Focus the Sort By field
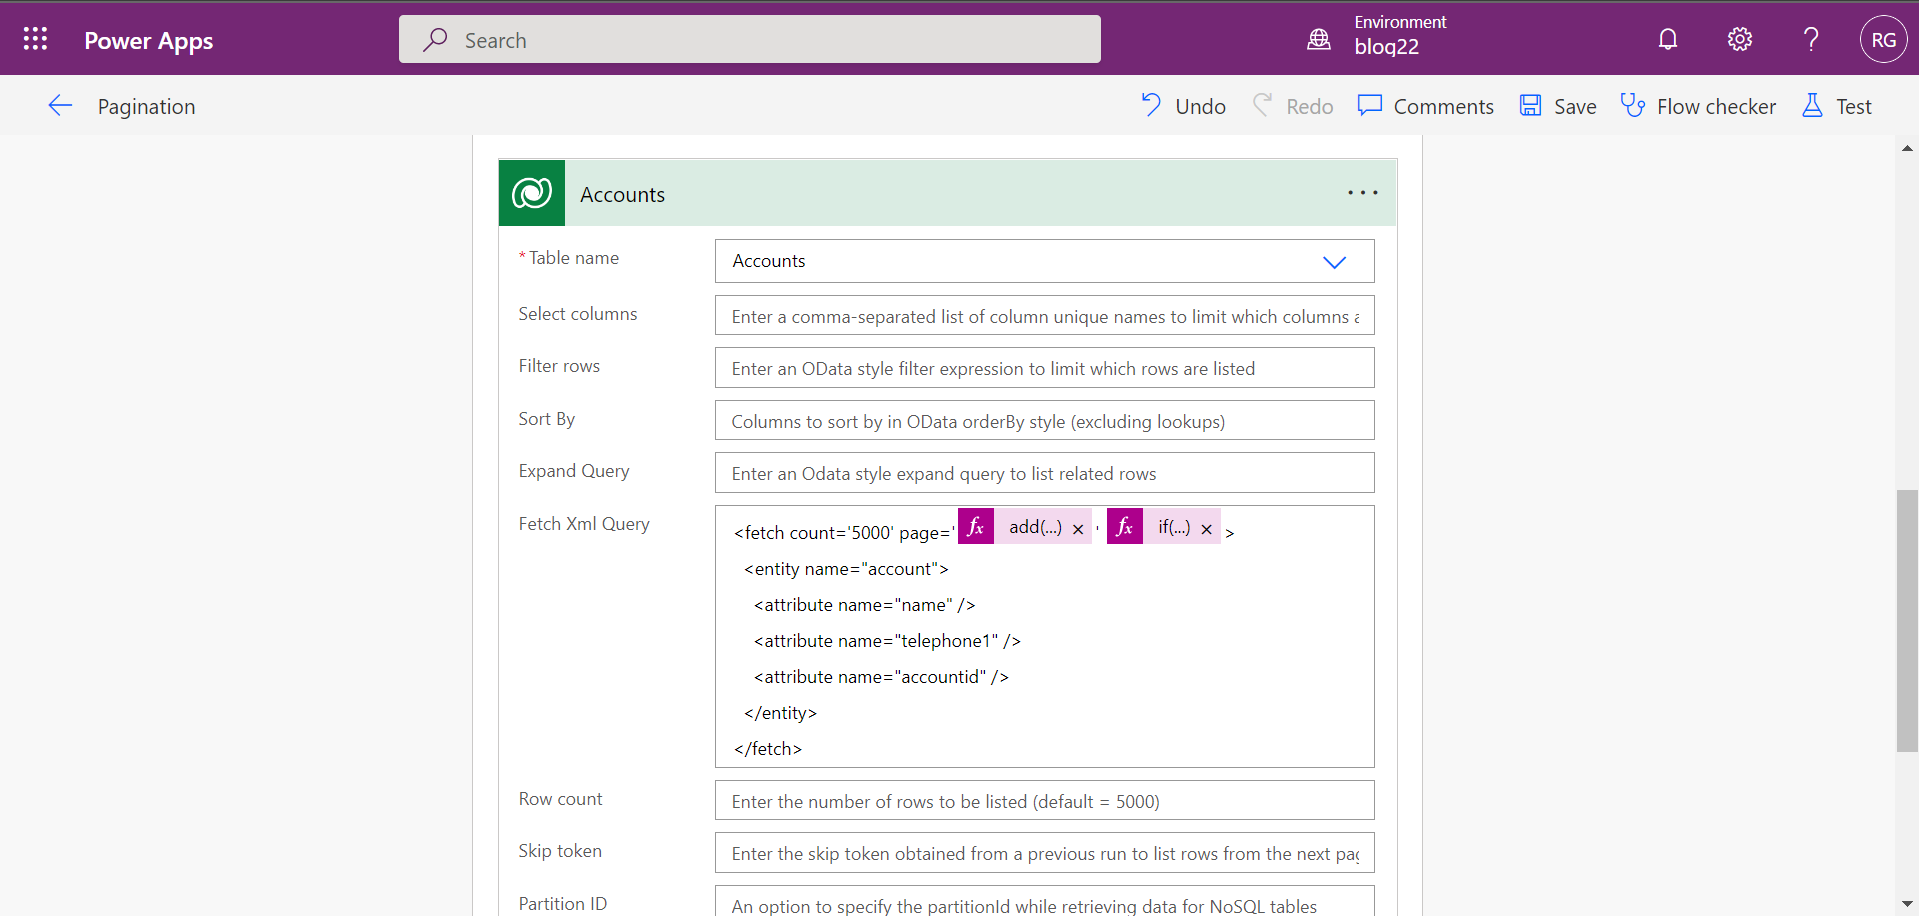The height and width of the screenshot is (916, 1919). 1044,420
